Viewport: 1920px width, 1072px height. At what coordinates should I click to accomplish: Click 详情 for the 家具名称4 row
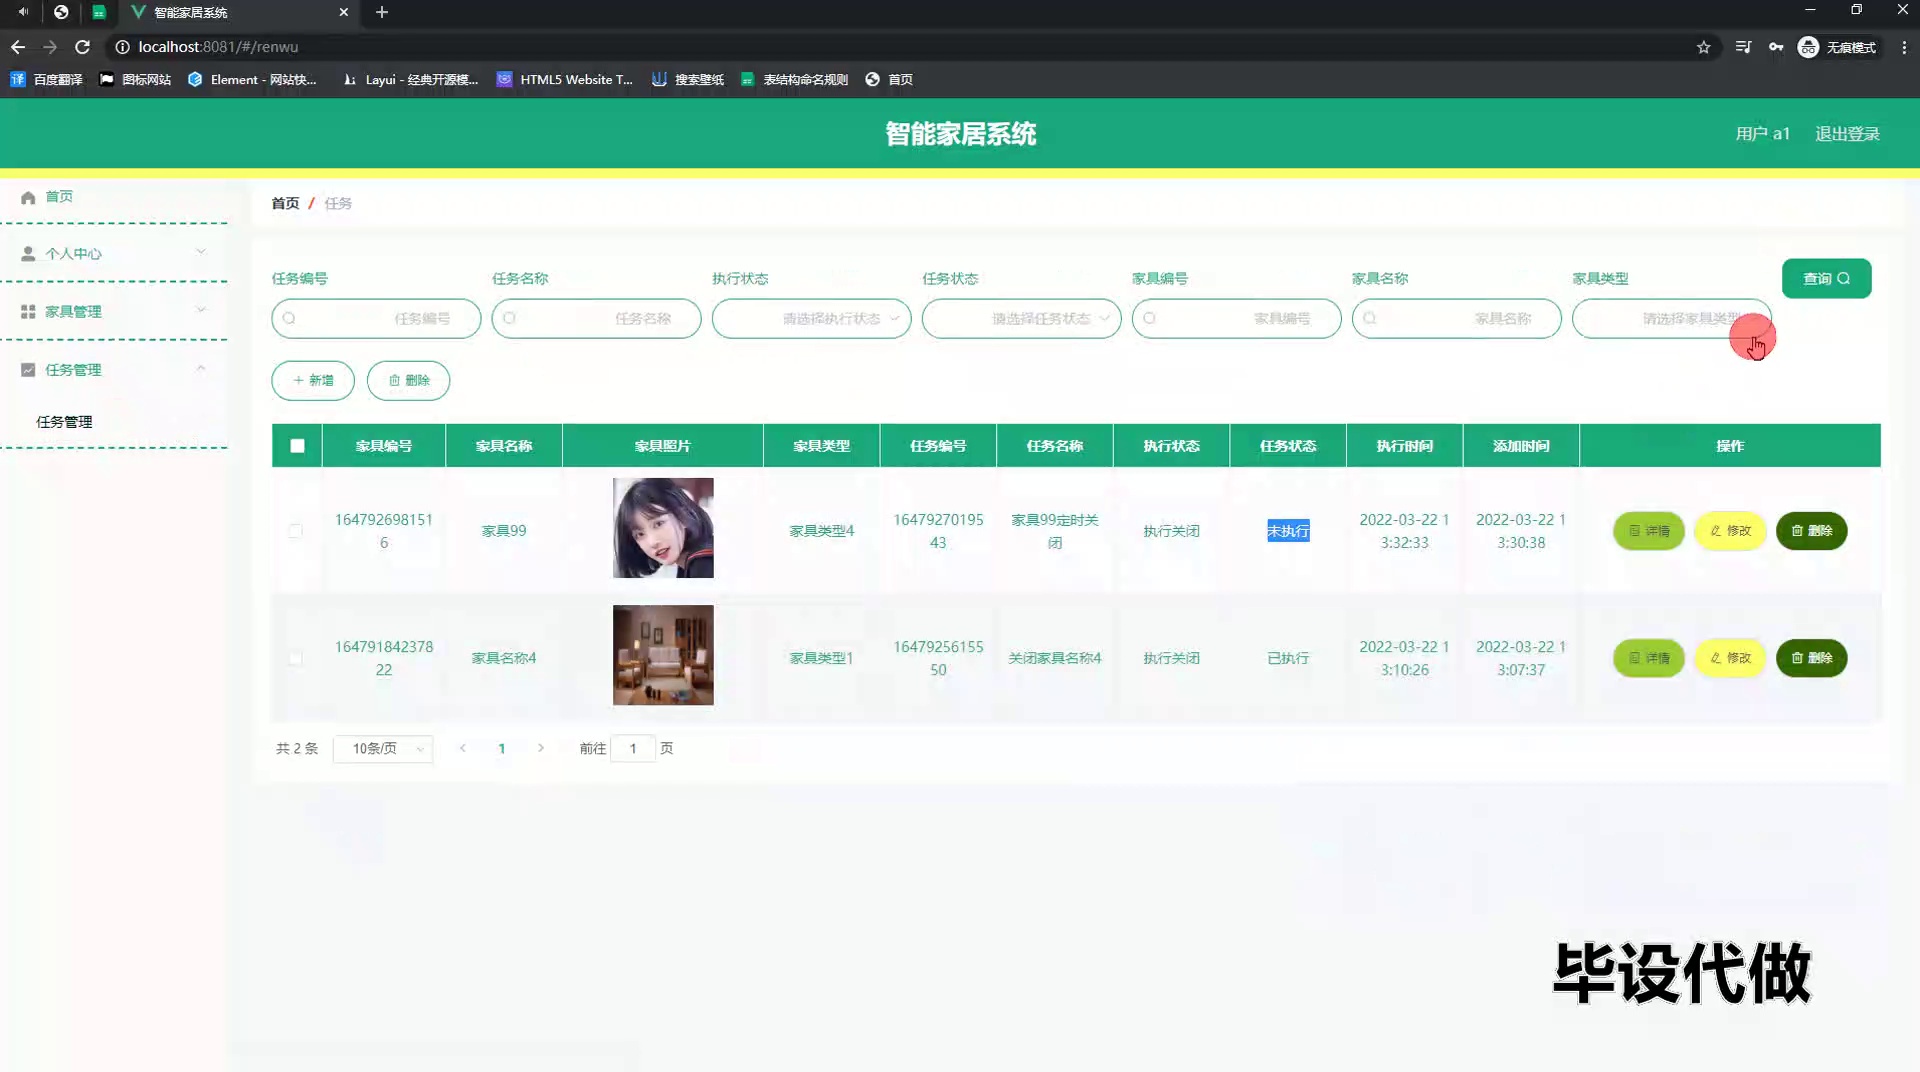click(1649, 658)
